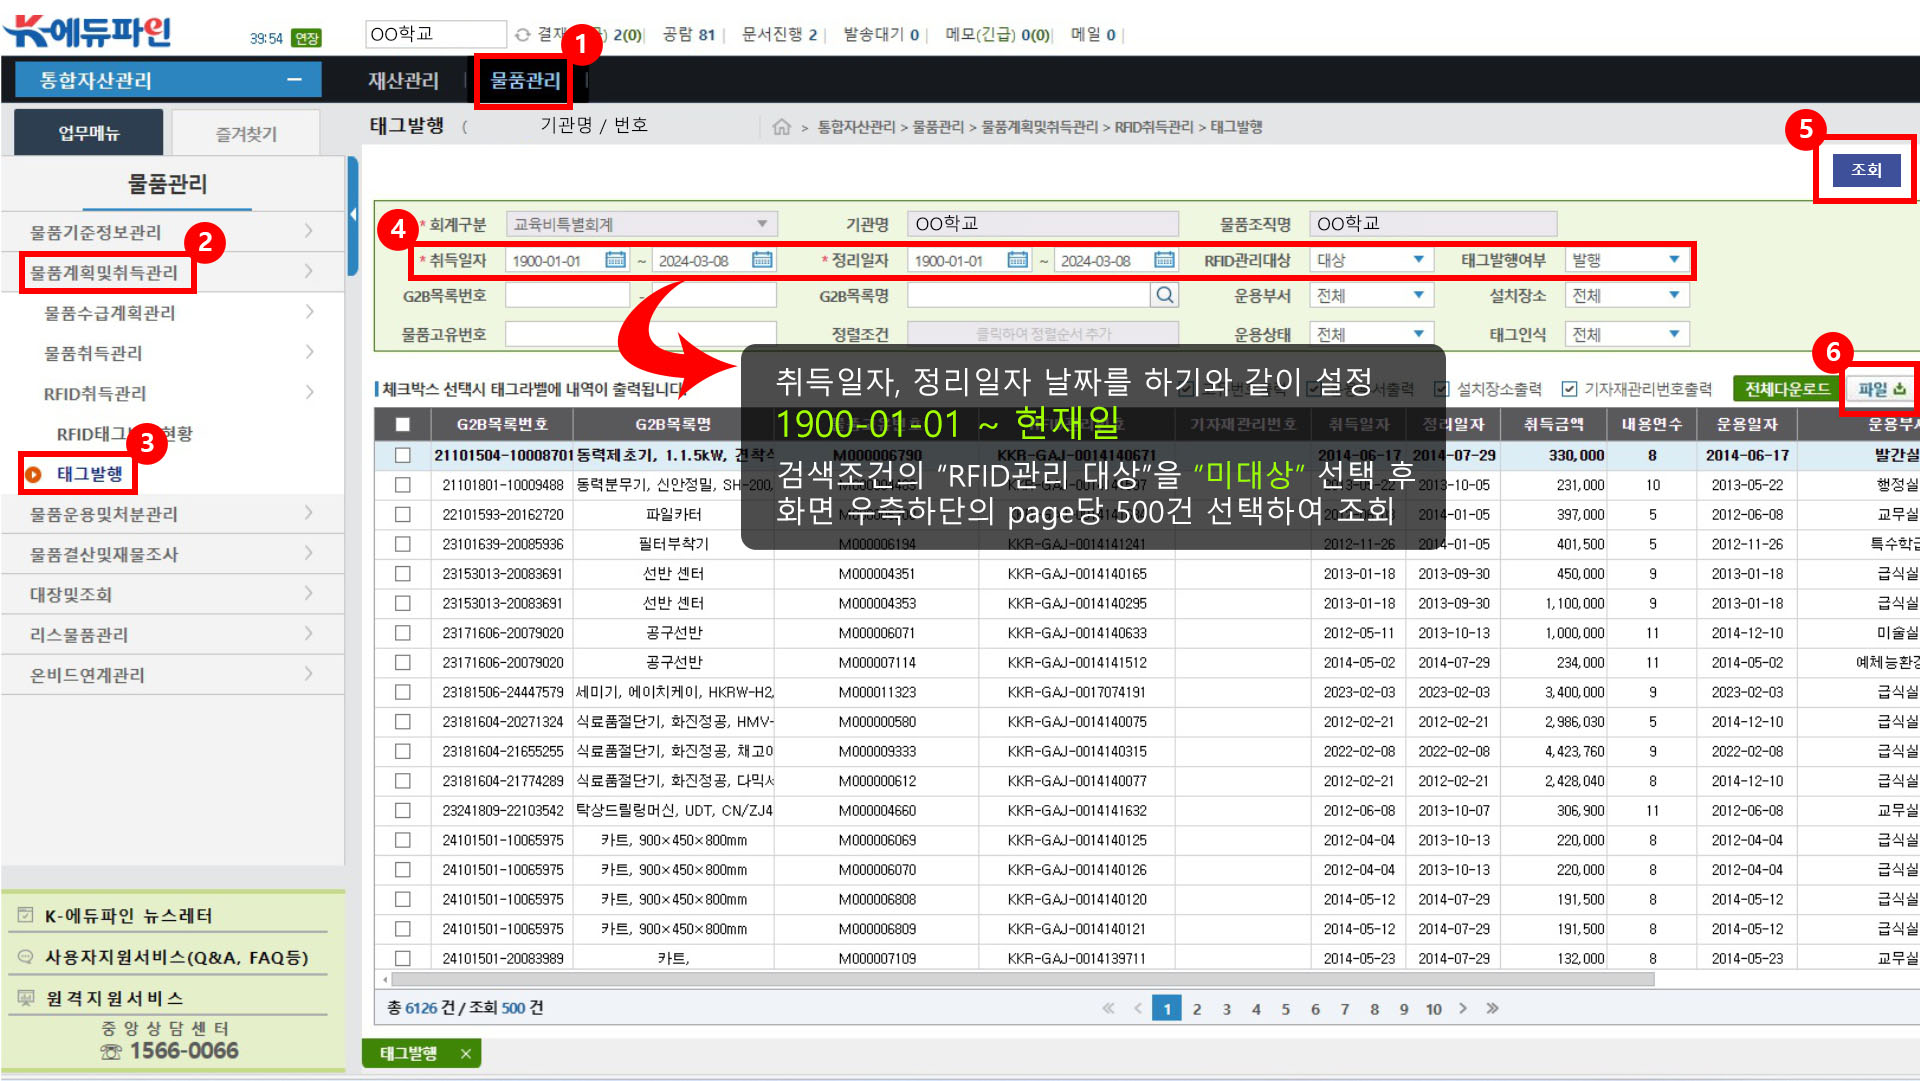This screenshot has height=1081, width=1920.
Task: Open the 태그인식 dropdown
Action: point(1626,334)
